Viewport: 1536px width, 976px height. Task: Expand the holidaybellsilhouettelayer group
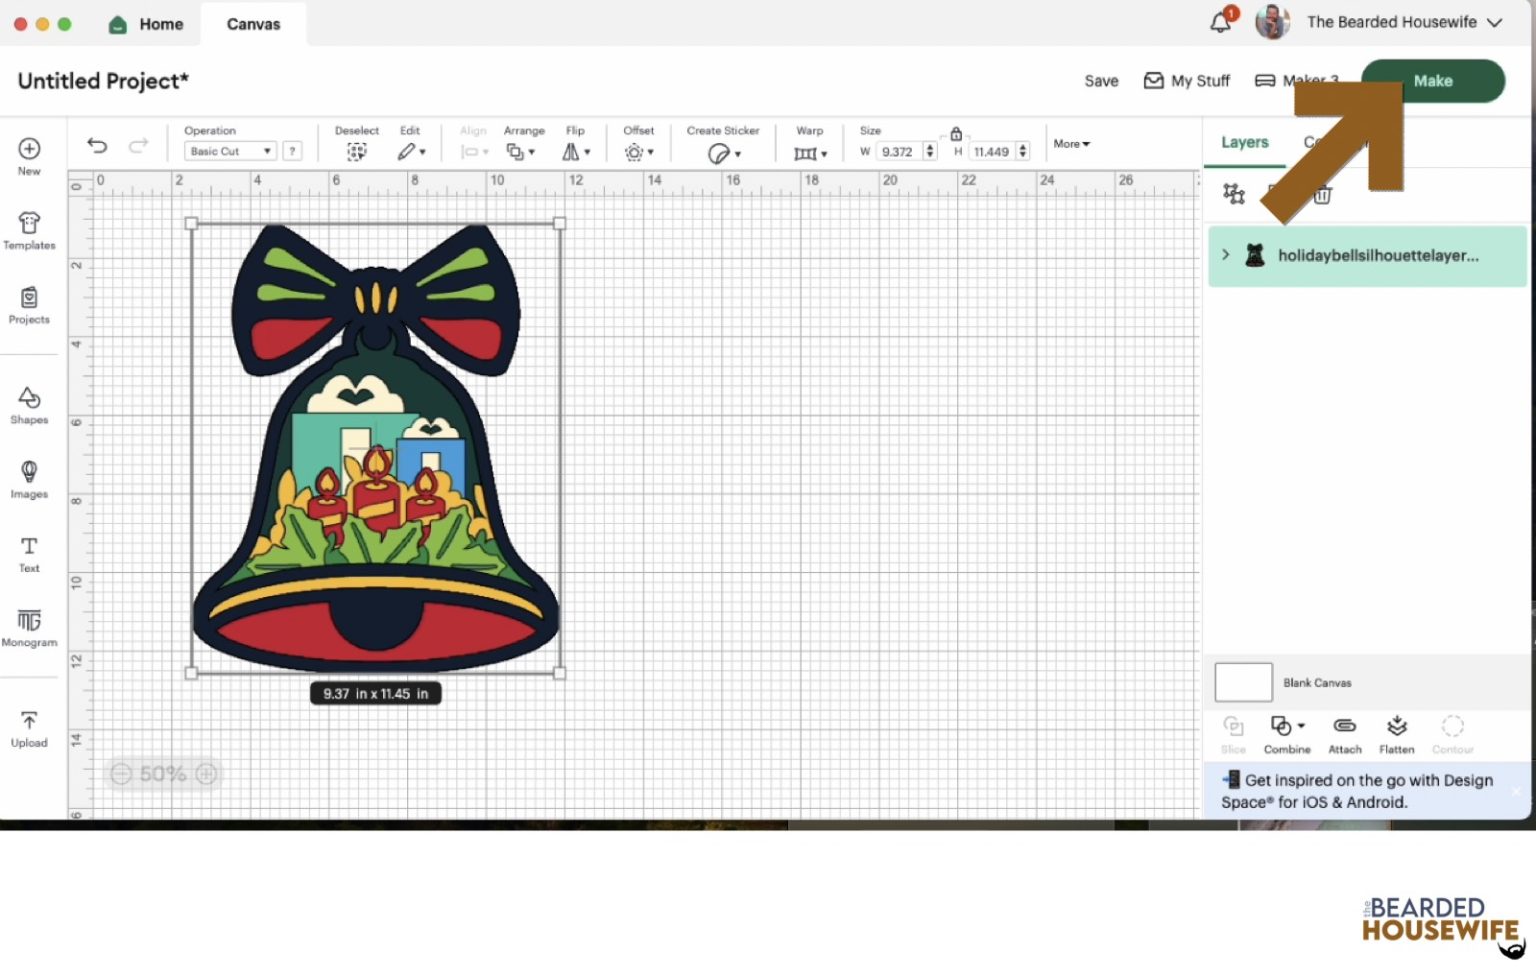(x=1225, y=255)
